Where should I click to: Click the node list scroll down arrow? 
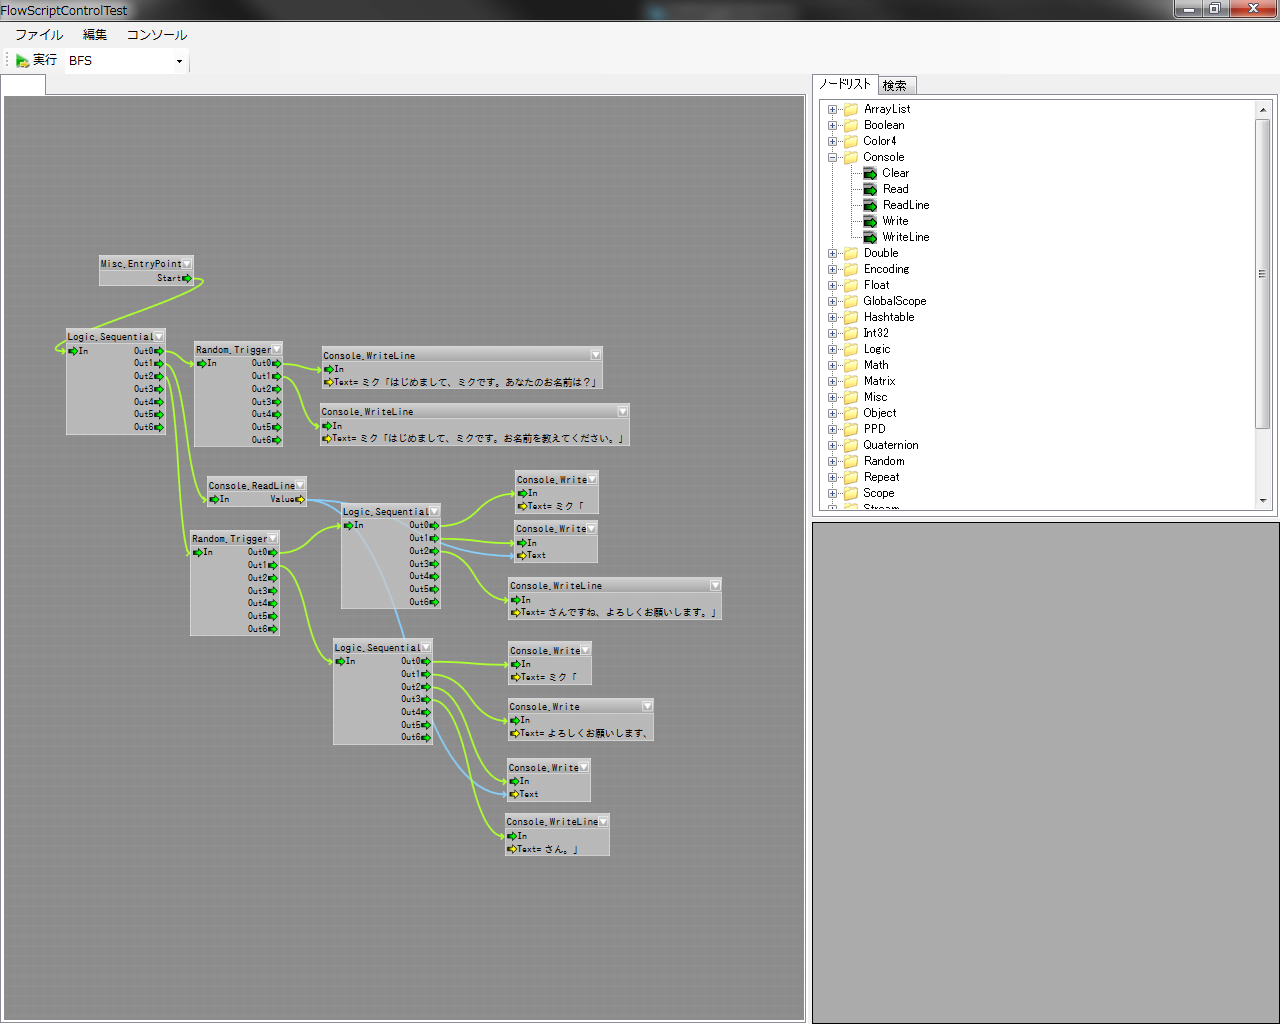click(1263, 500)
